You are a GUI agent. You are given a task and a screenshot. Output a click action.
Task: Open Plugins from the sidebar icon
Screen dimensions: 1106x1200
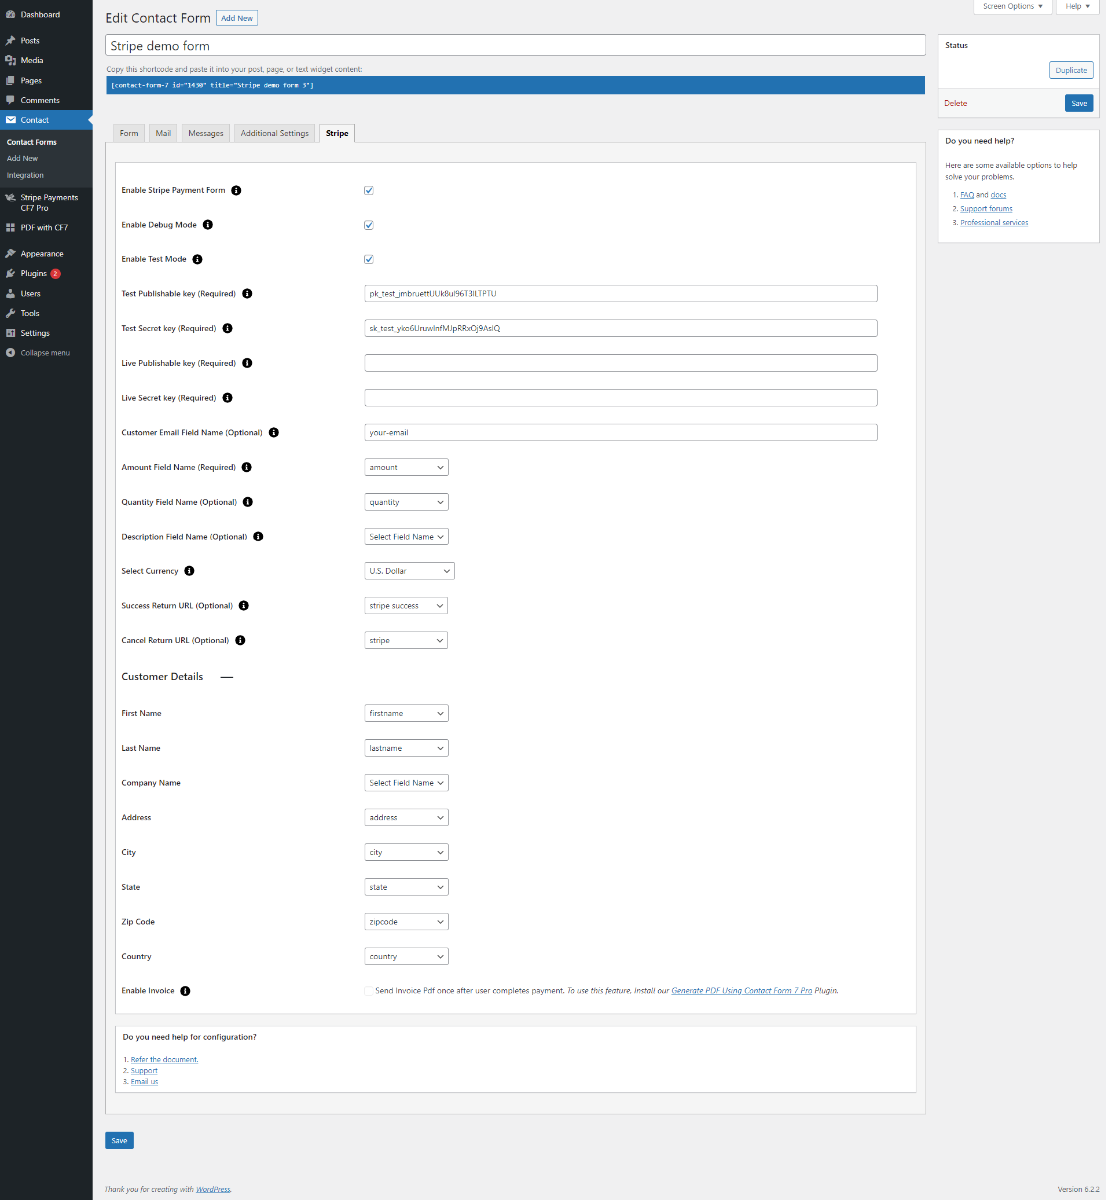point(10,273)
